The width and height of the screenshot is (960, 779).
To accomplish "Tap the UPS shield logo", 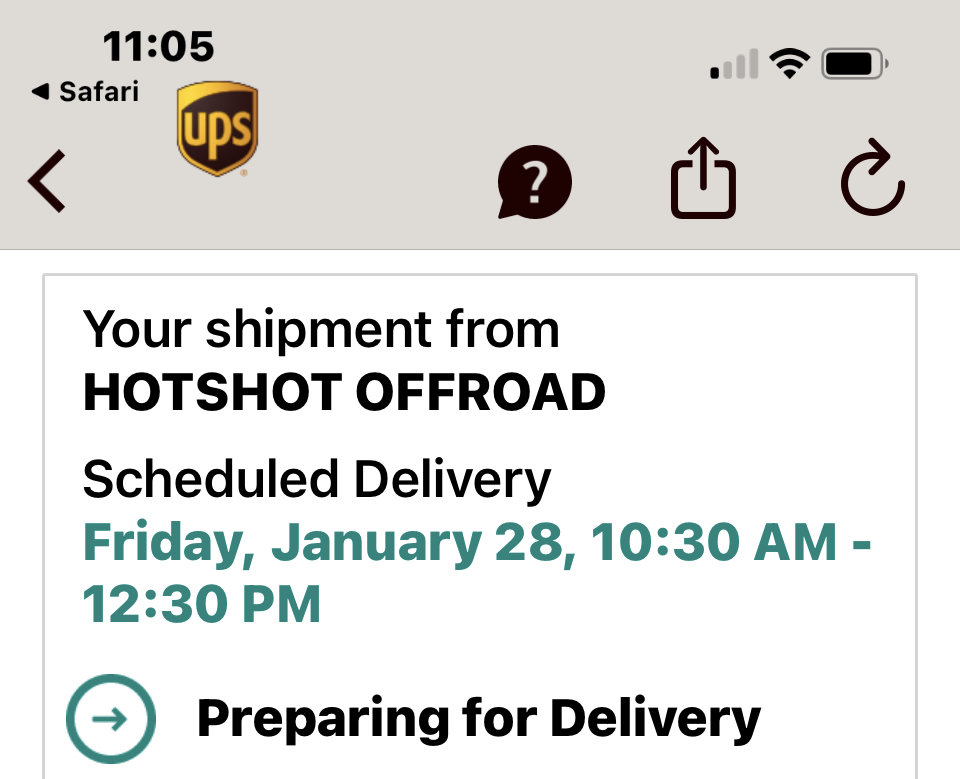I will tap(217, 129).
